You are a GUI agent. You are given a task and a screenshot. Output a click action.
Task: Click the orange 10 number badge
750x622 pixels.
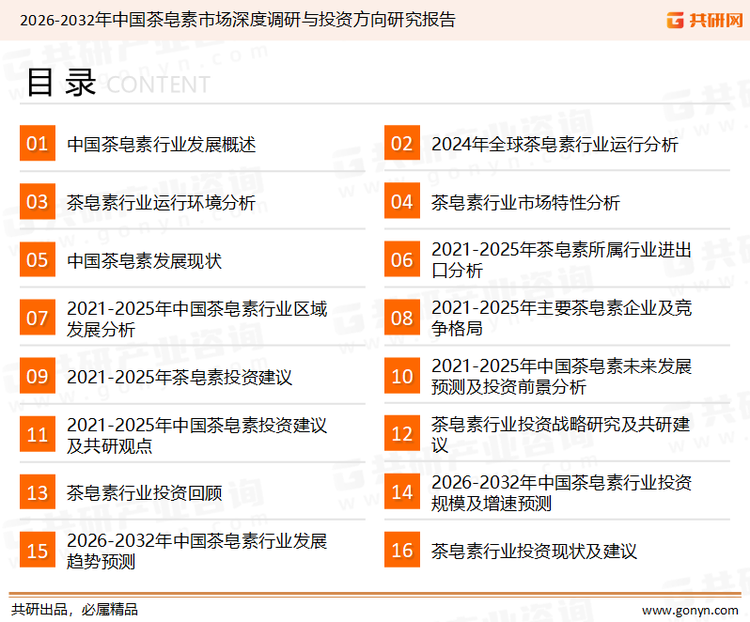tap(401, 377)
